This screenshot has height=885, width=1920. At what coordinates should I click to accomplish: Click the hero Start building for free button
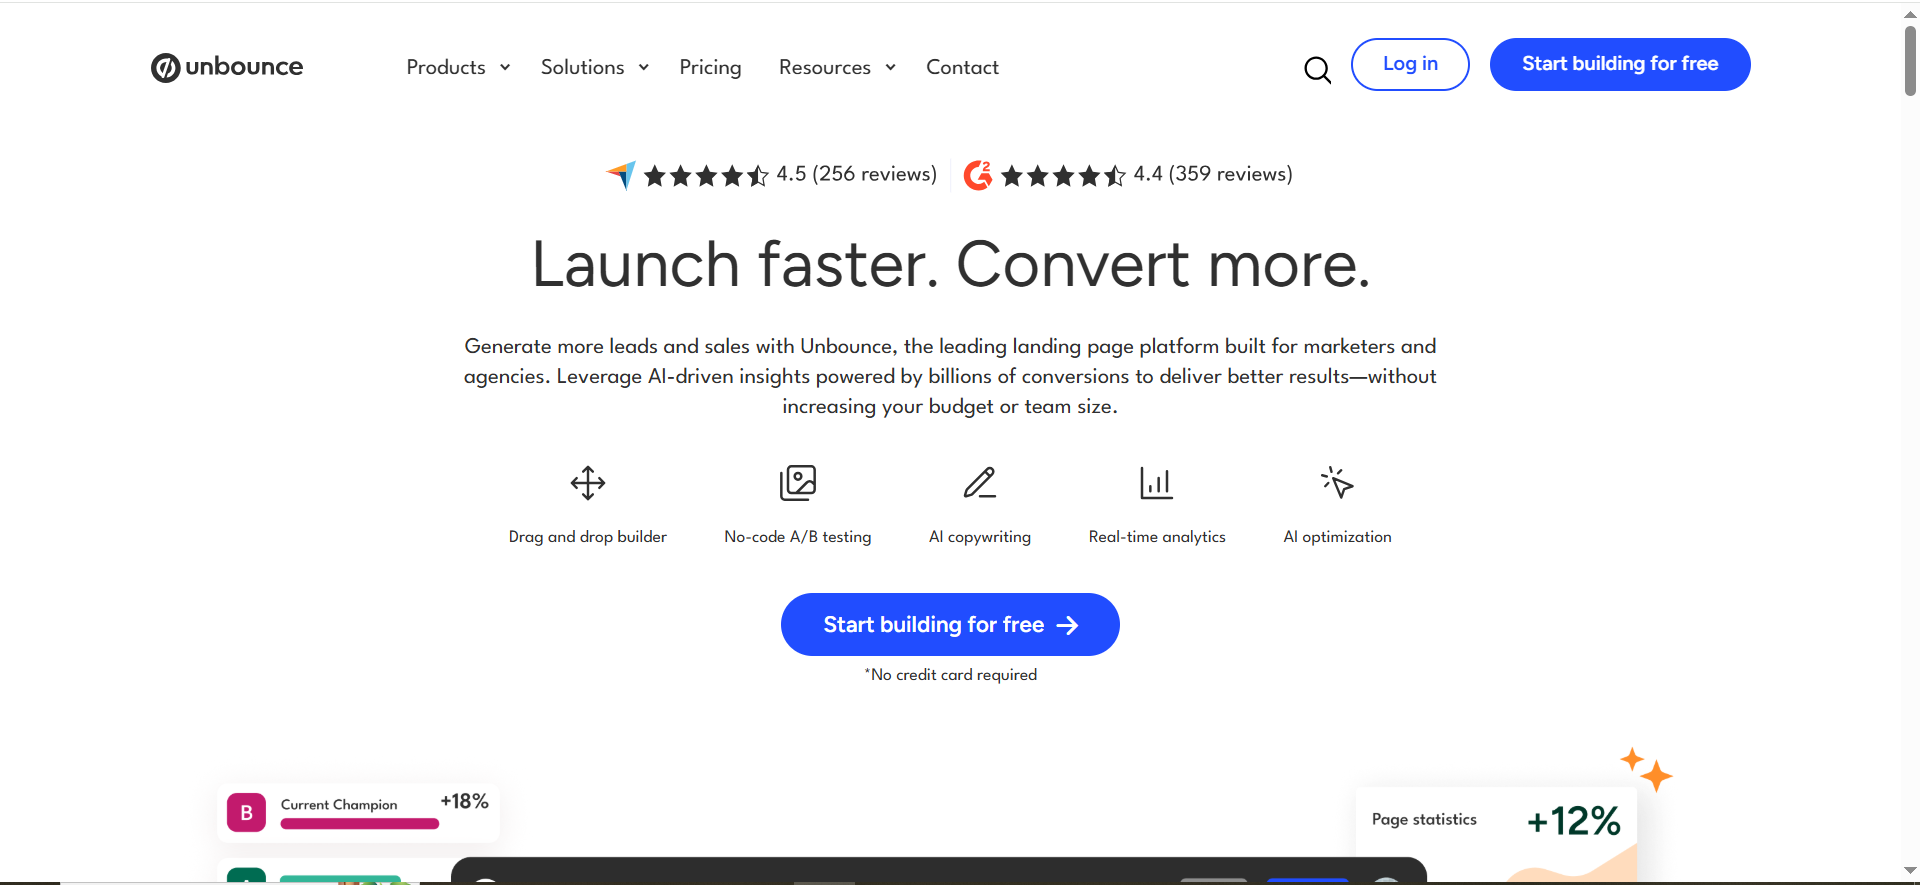pos(950,625)
